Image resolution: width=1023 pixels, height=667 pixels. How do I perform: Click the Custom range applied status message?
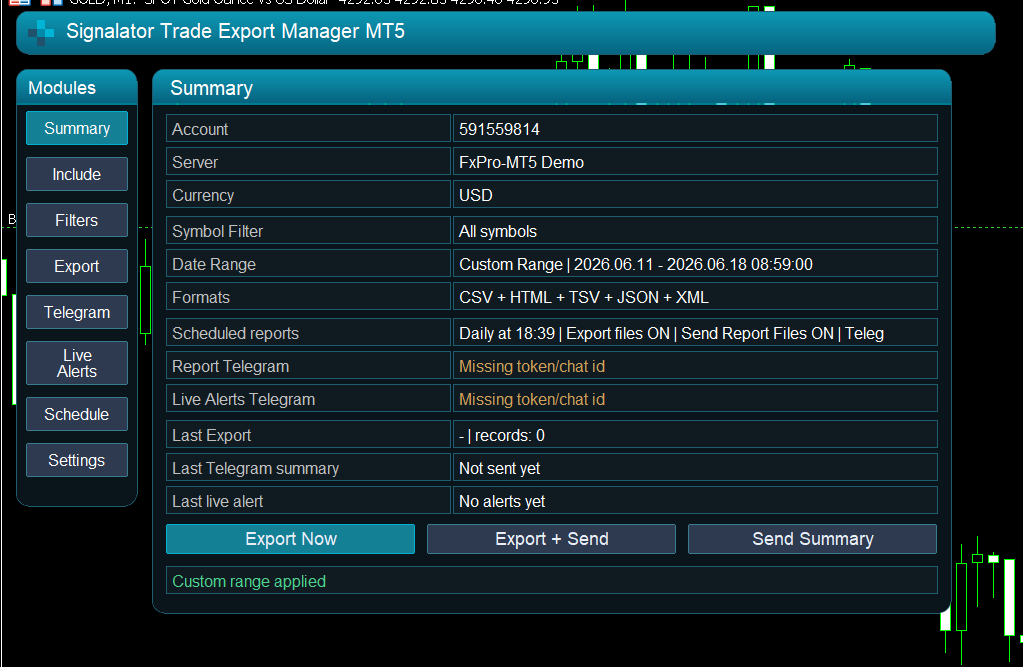click(552, 581)
